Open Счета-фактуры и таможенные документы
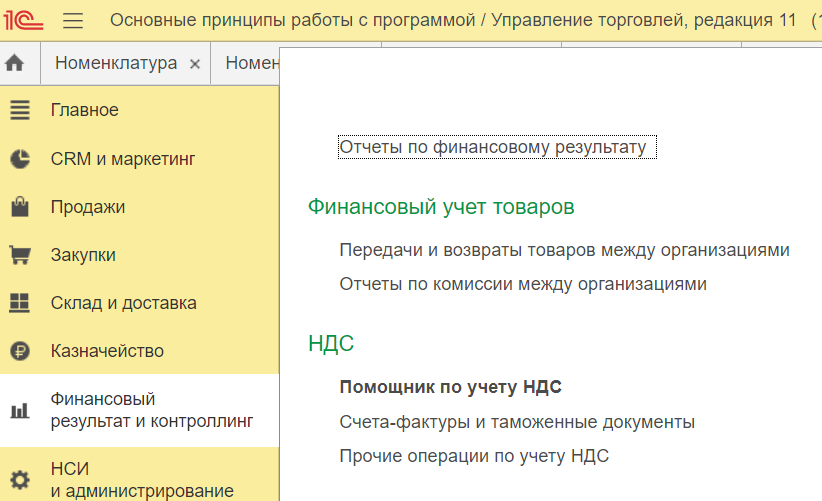This screenshot has width=822, height=501. (517, 422)
